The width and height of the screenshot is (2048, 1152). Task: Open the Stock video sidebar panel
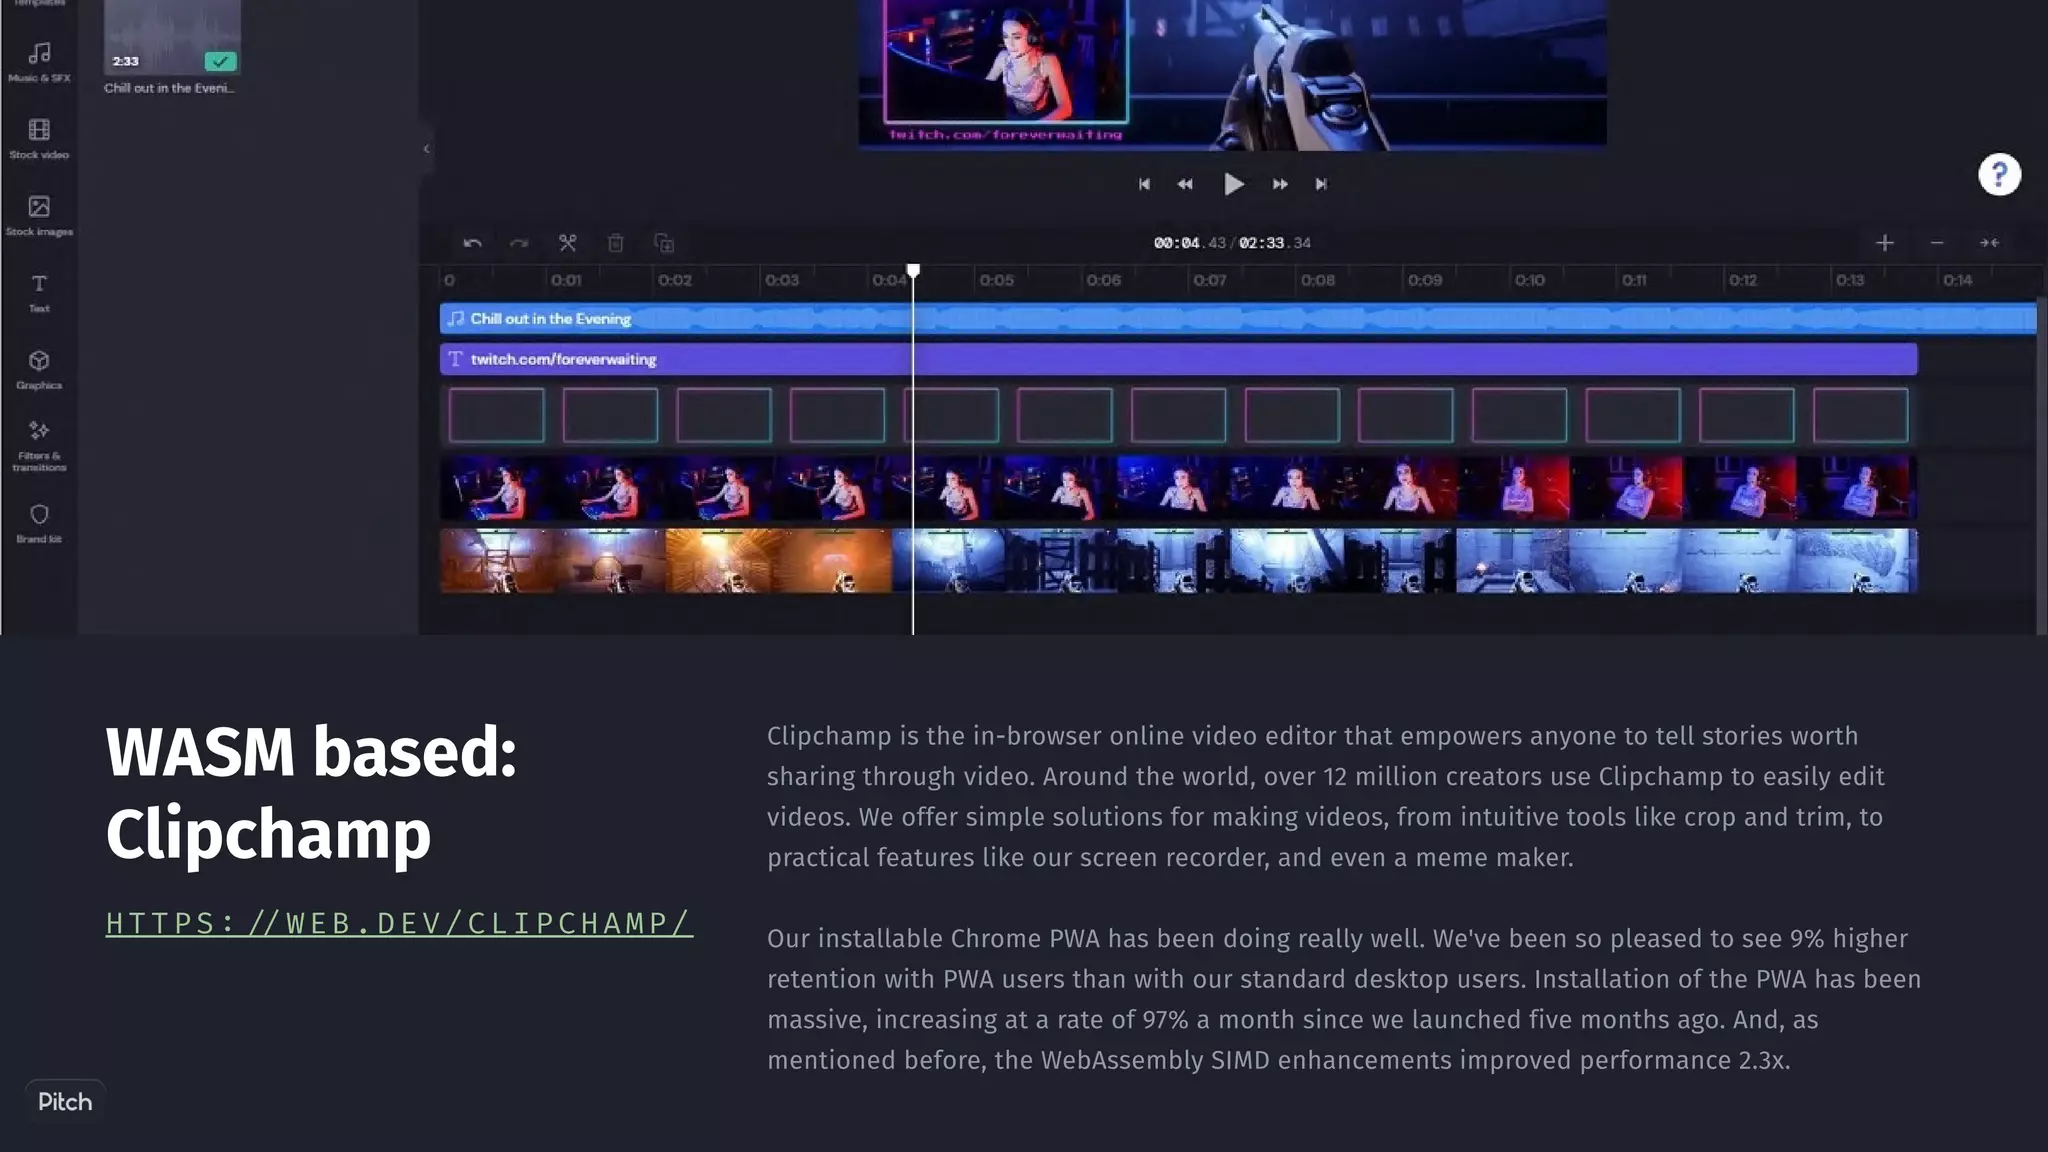tap(39, 138)
